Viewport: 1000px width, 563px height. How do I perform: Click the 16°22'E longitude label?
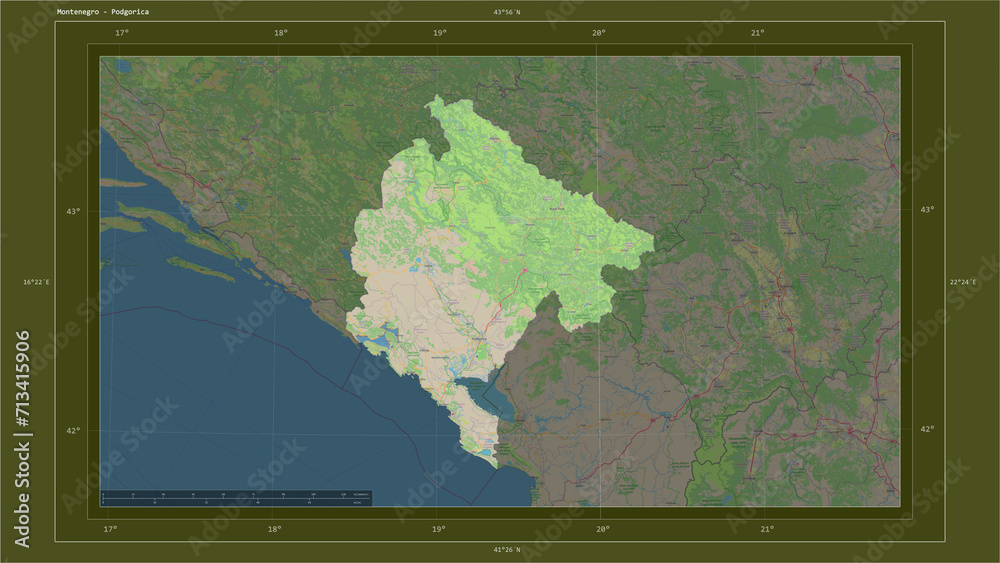[36, 282]
